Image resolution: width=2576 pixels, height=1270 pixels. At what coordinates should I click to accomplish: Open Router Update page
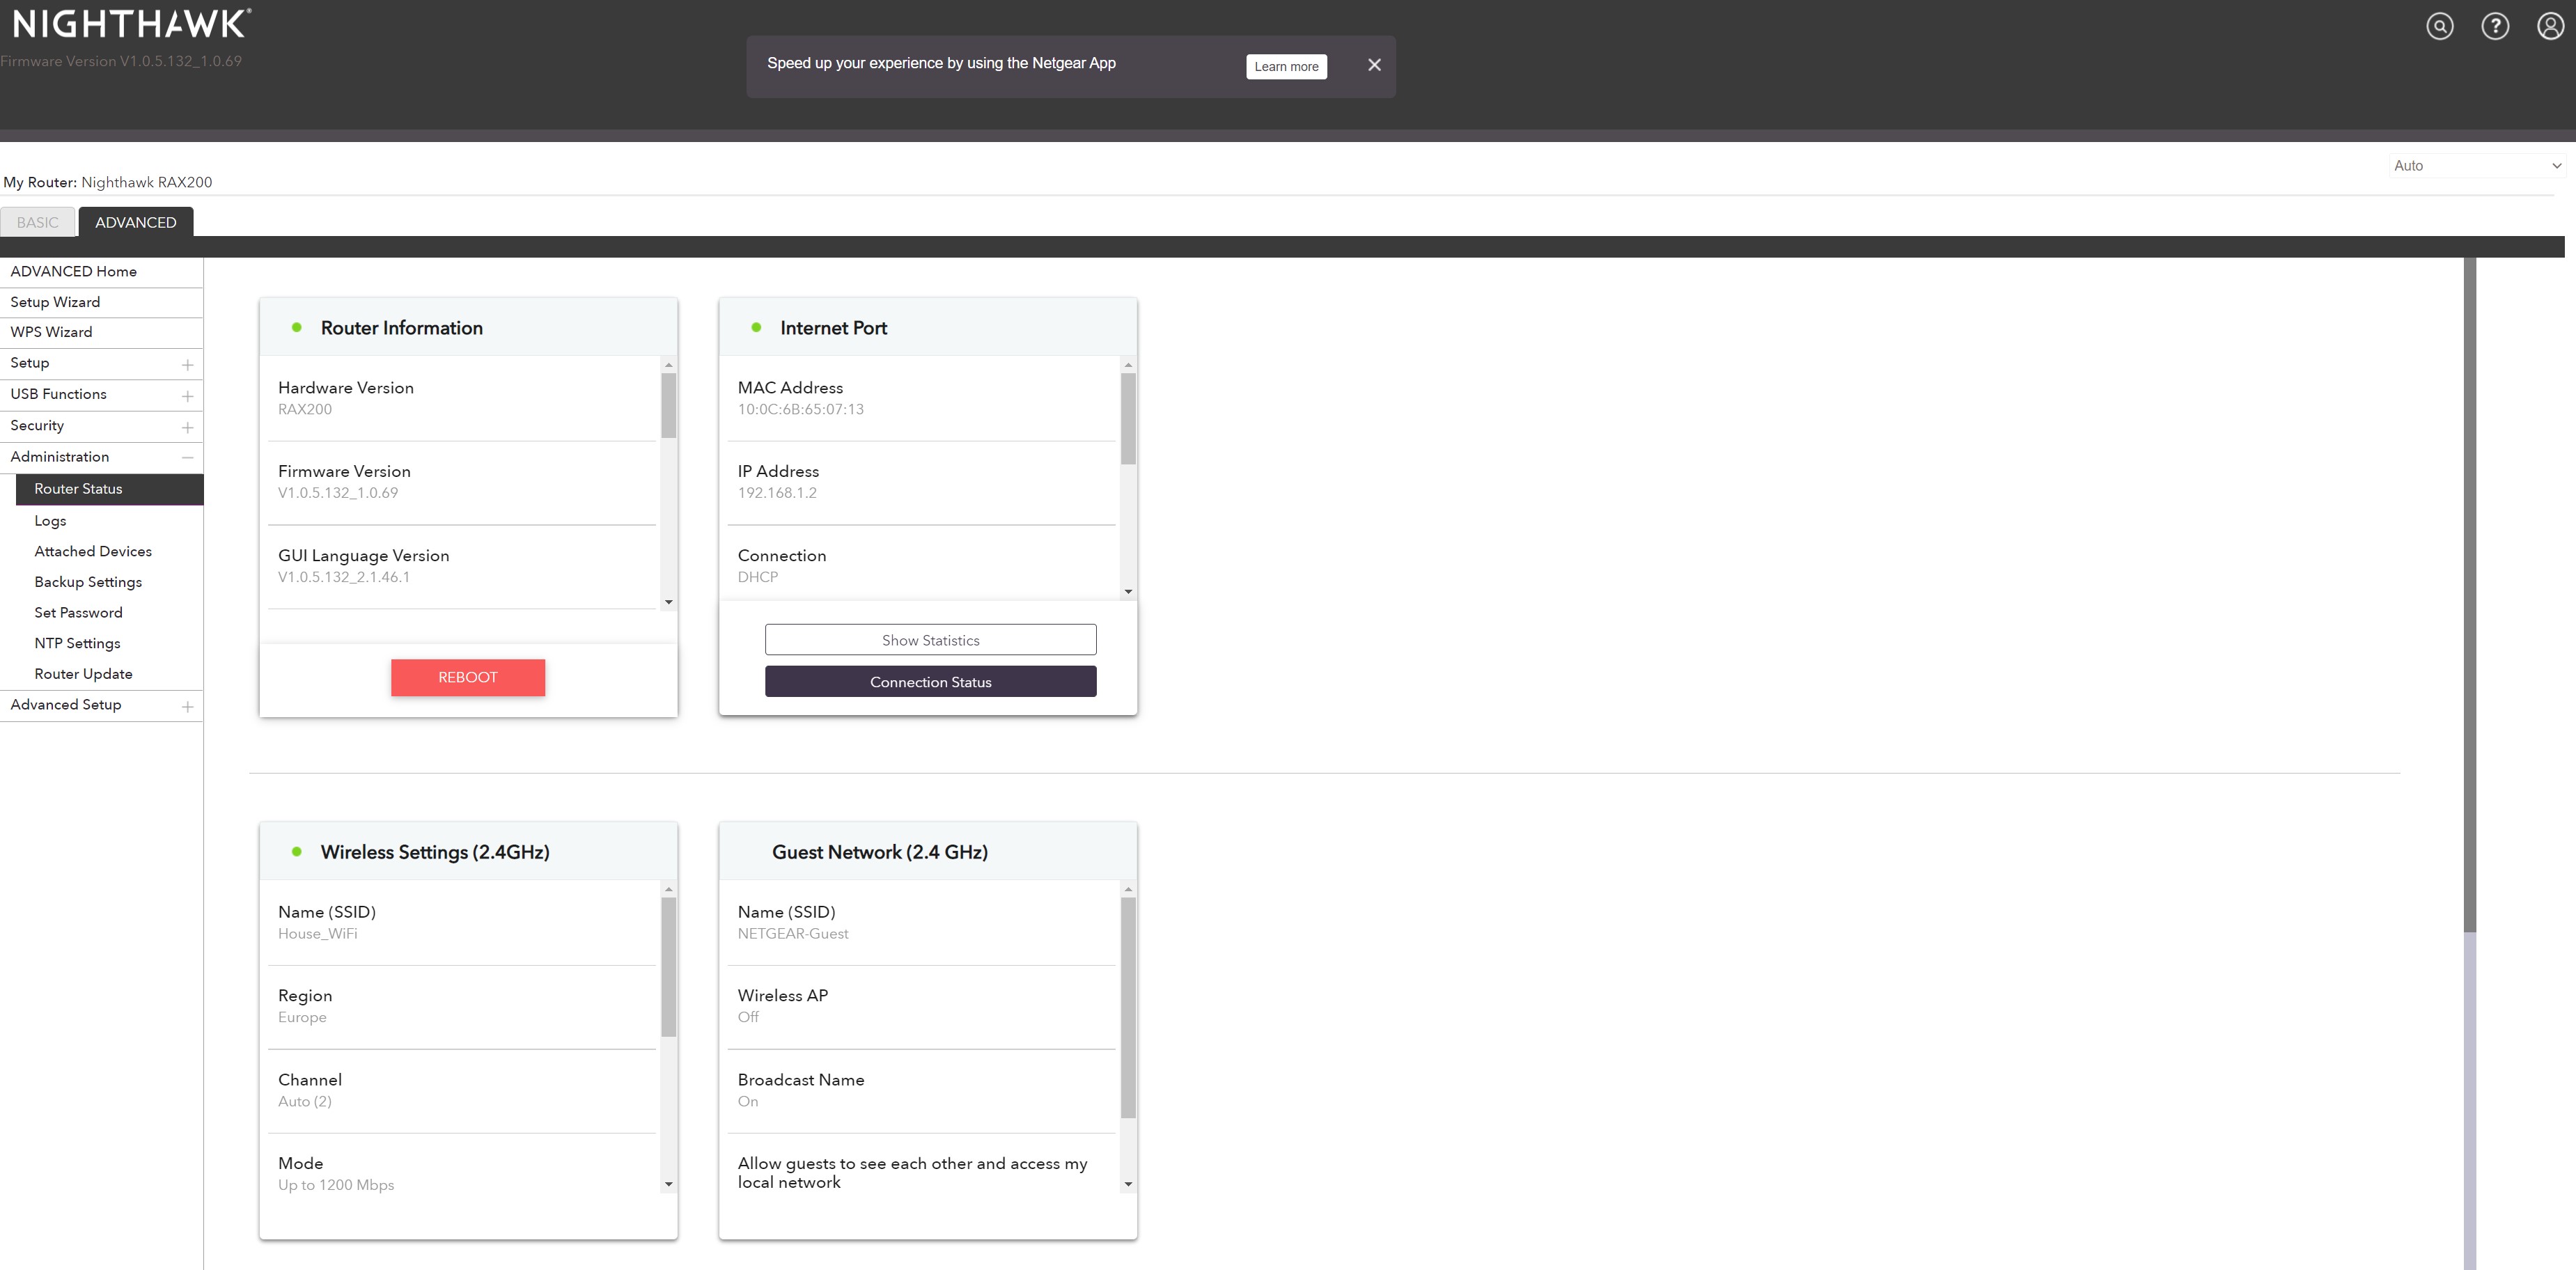(83, 674)
